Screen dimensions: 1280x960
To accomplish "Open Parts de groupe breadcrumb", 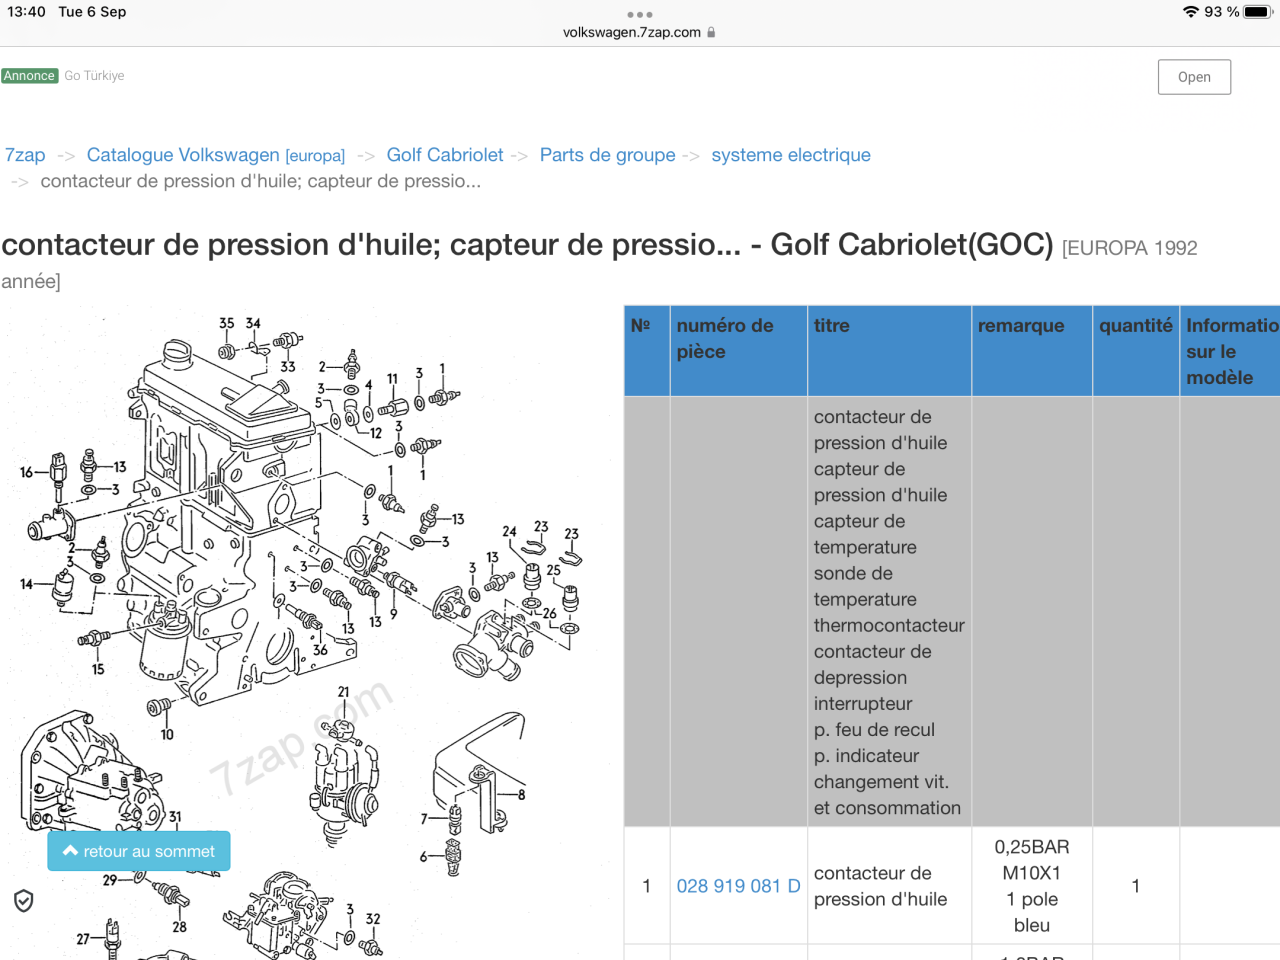I will coord(607,155).
